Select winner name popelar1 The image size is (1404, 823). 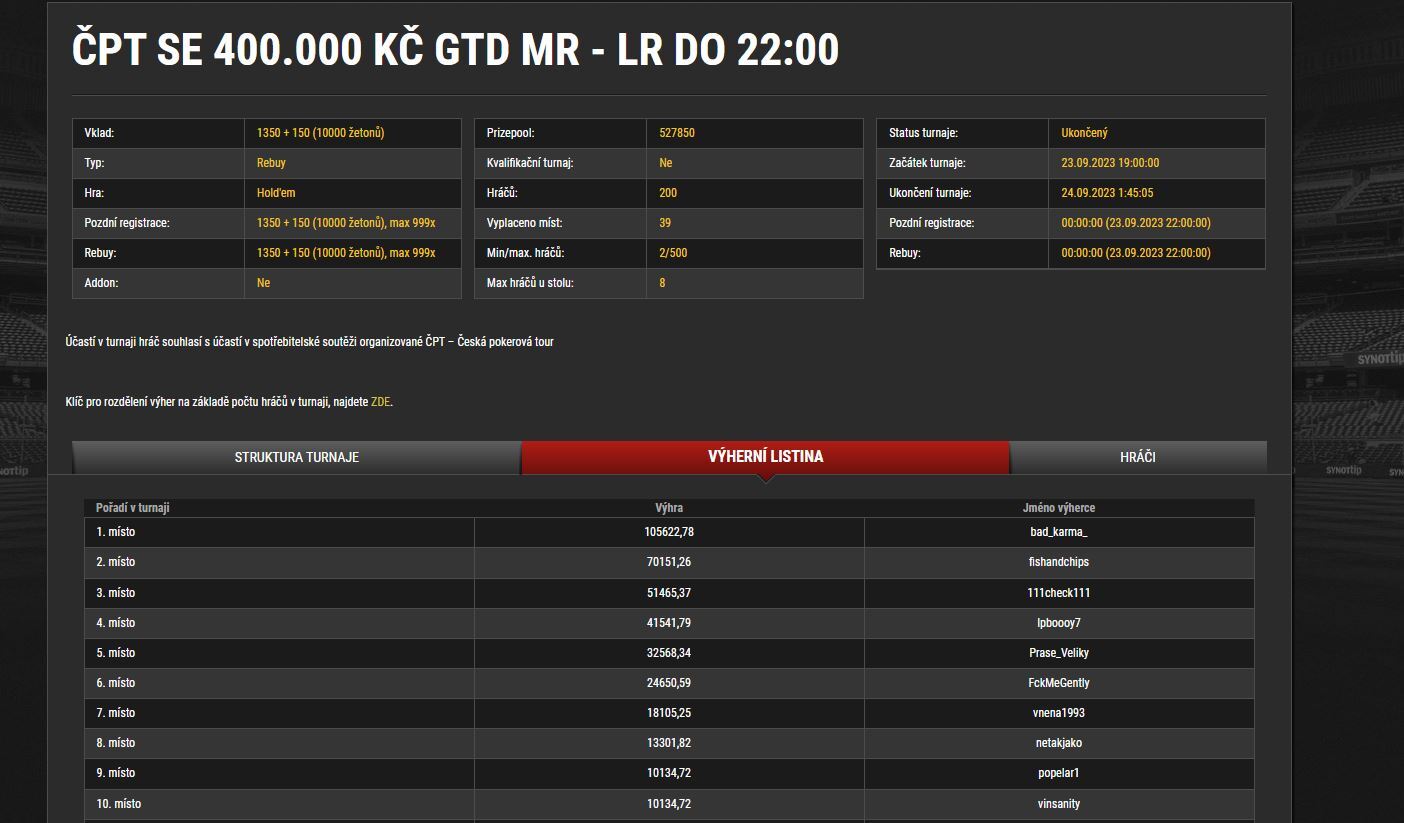[1059, 773]
